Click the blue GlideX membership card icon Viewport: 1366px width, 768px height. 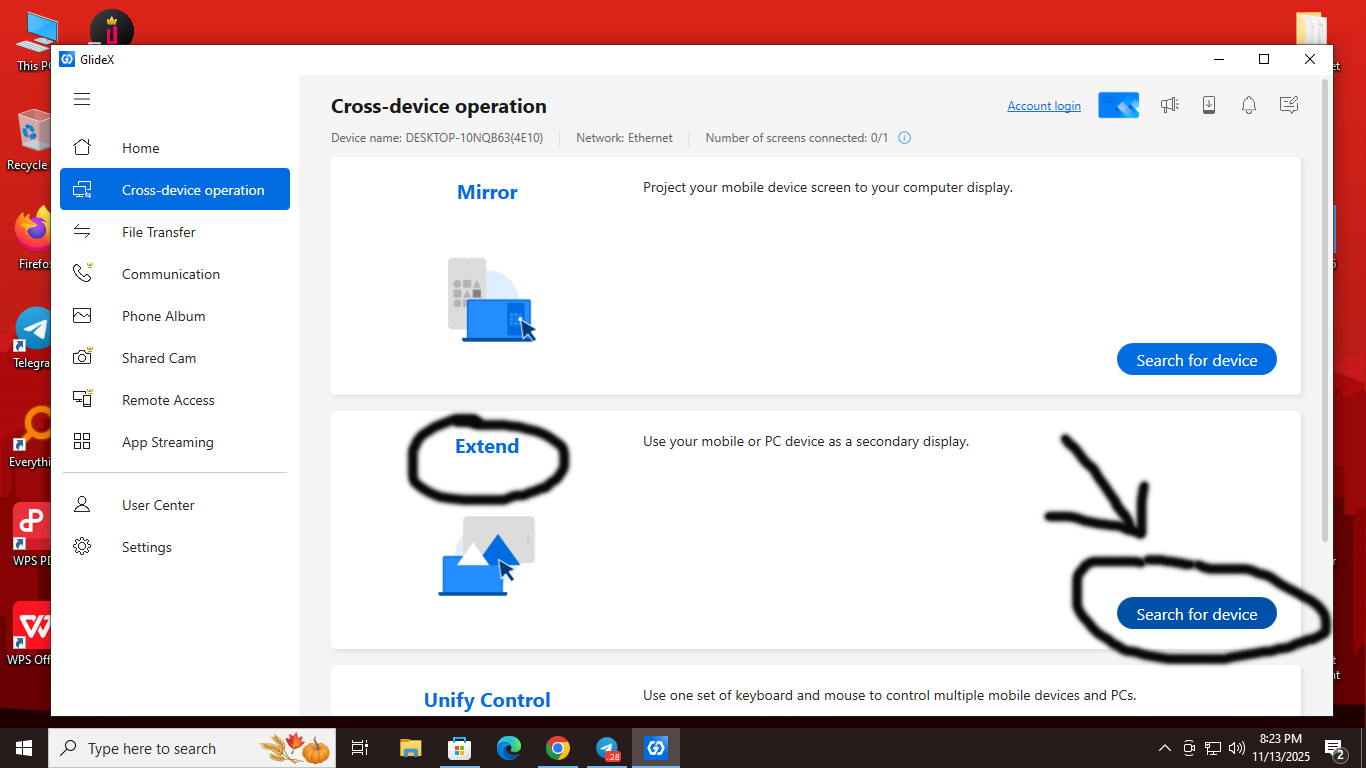pos(1118,105)
